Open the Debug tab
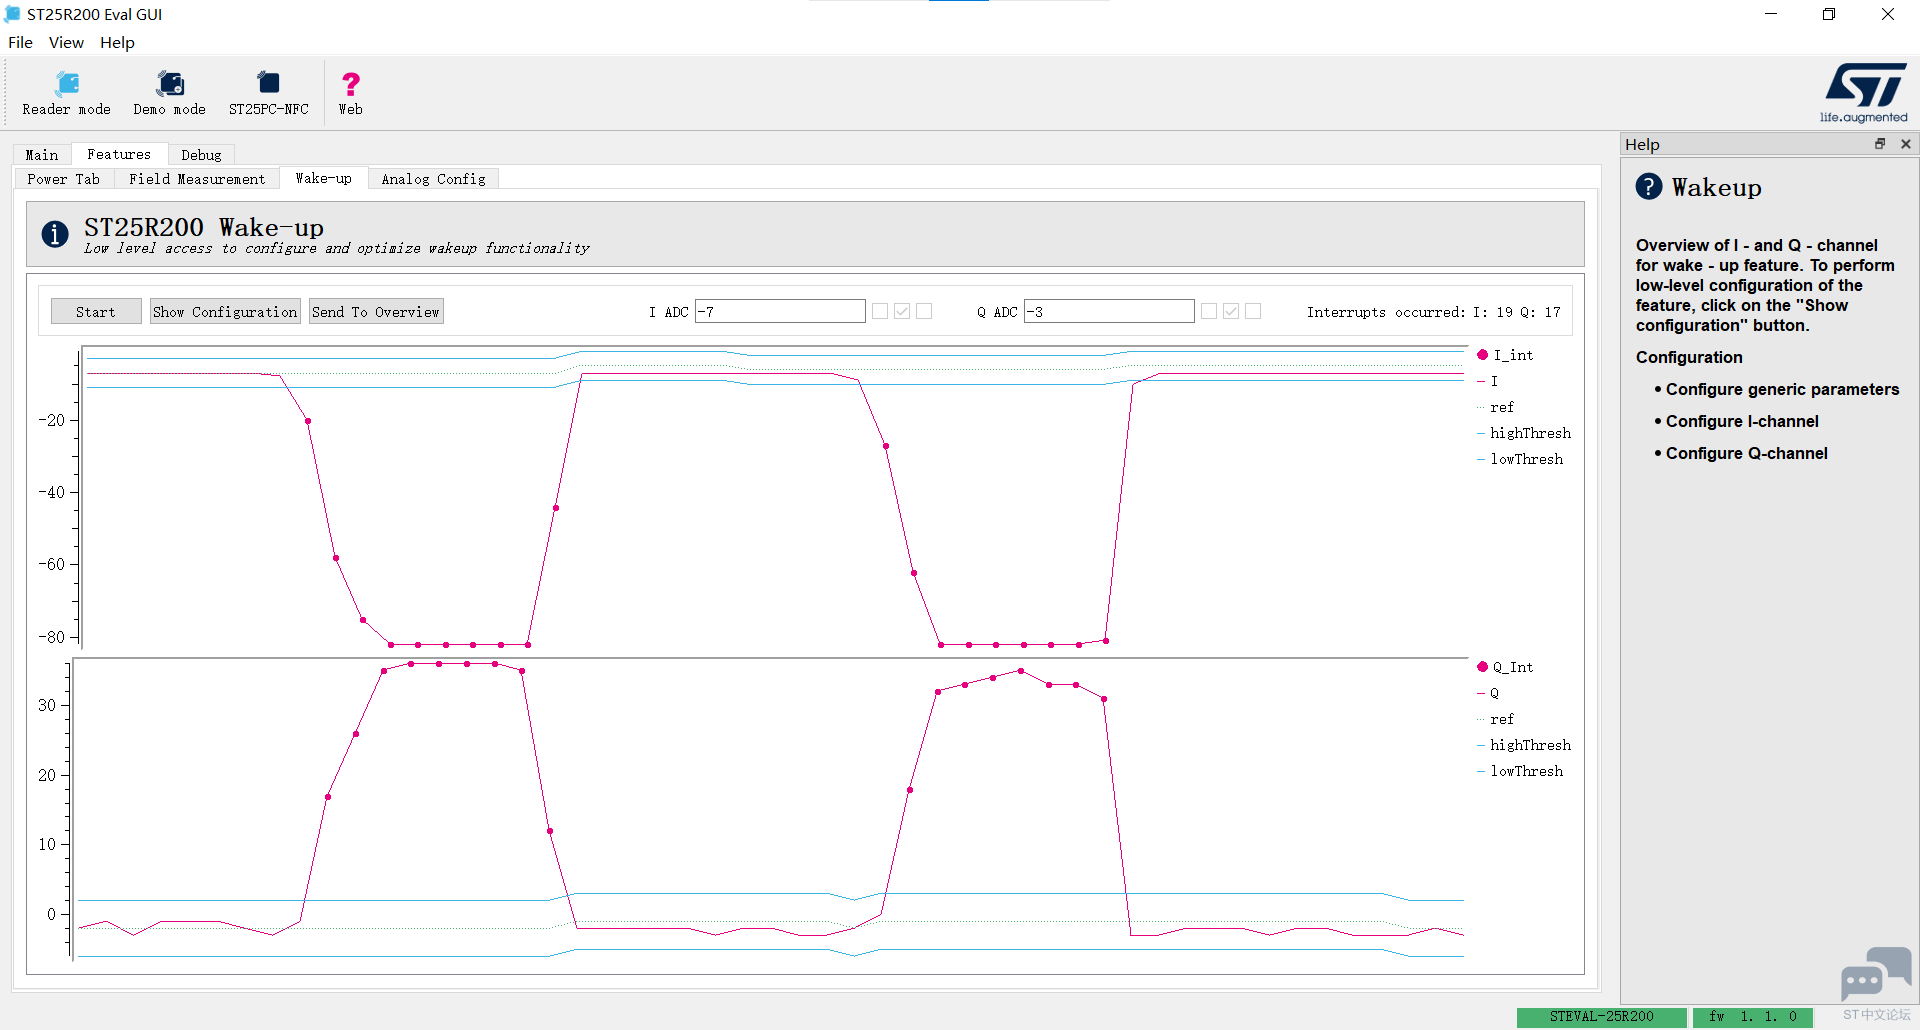Screen dimensions: 1920x1030 [x=201, y=155]
